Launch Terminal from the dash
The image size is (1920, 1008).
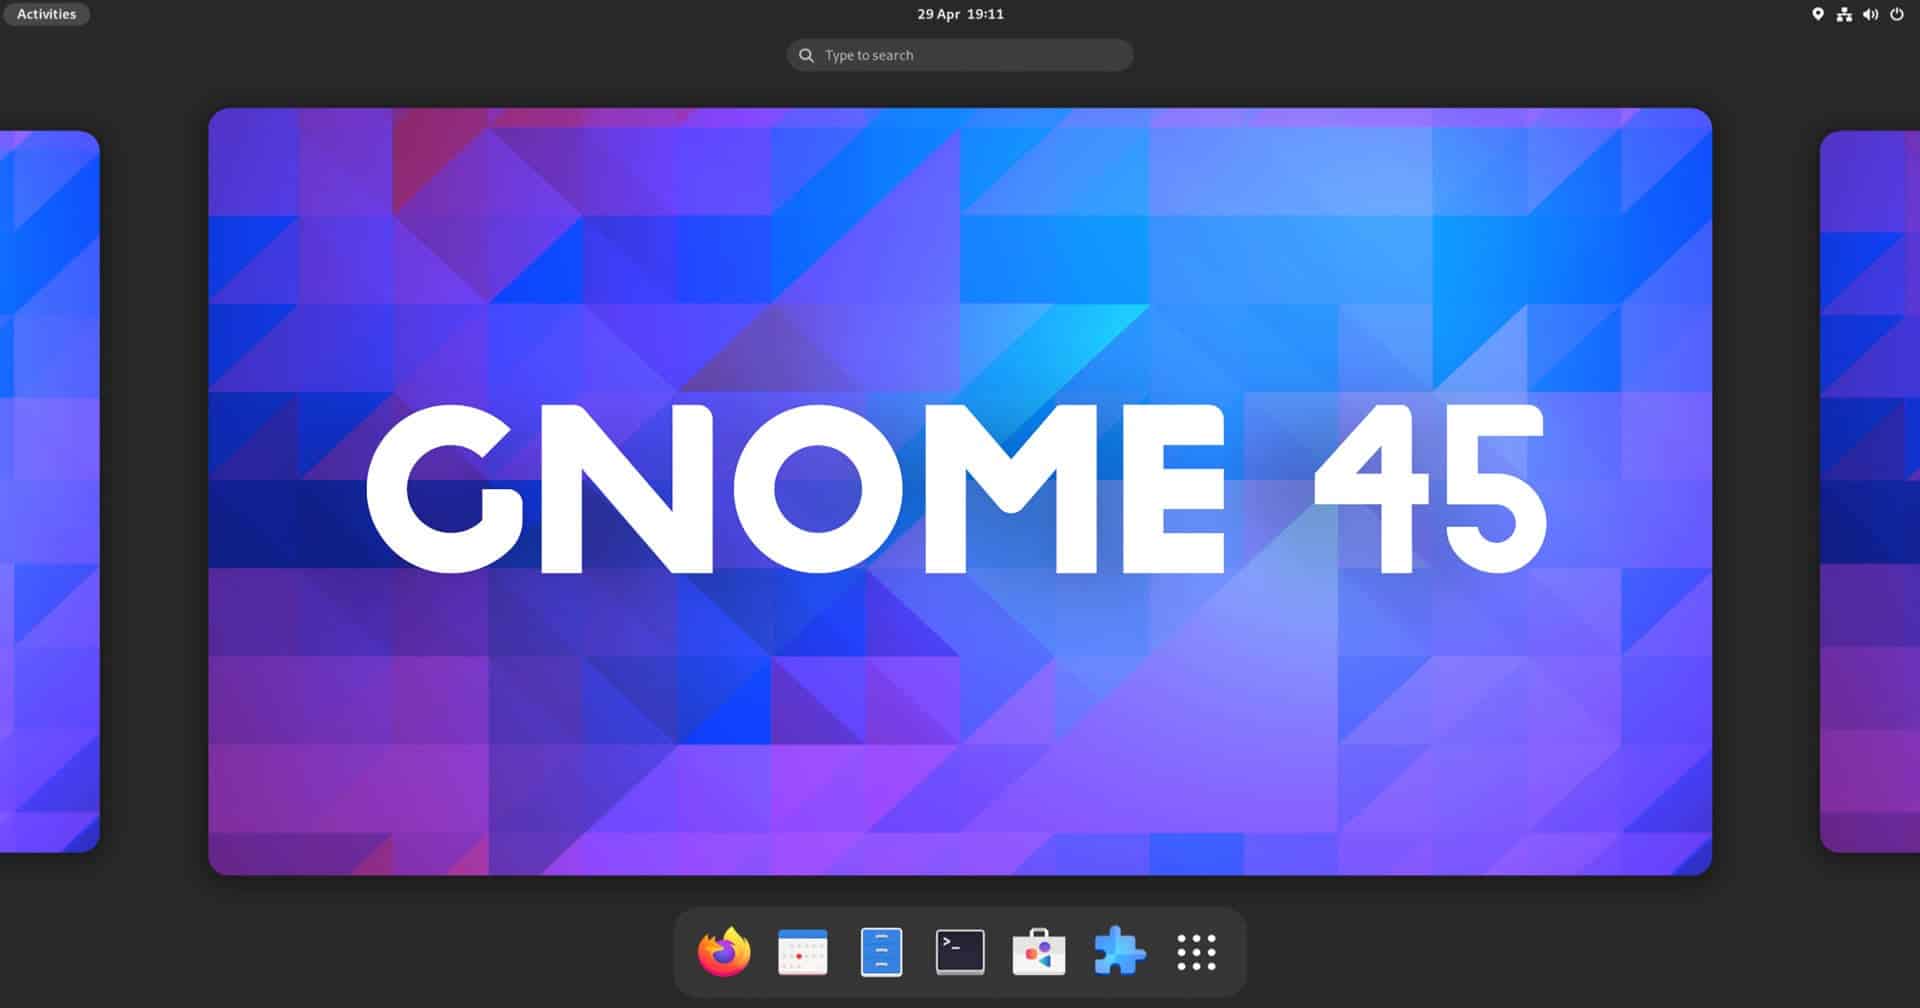pyautogui.click(x=960, y=952)
